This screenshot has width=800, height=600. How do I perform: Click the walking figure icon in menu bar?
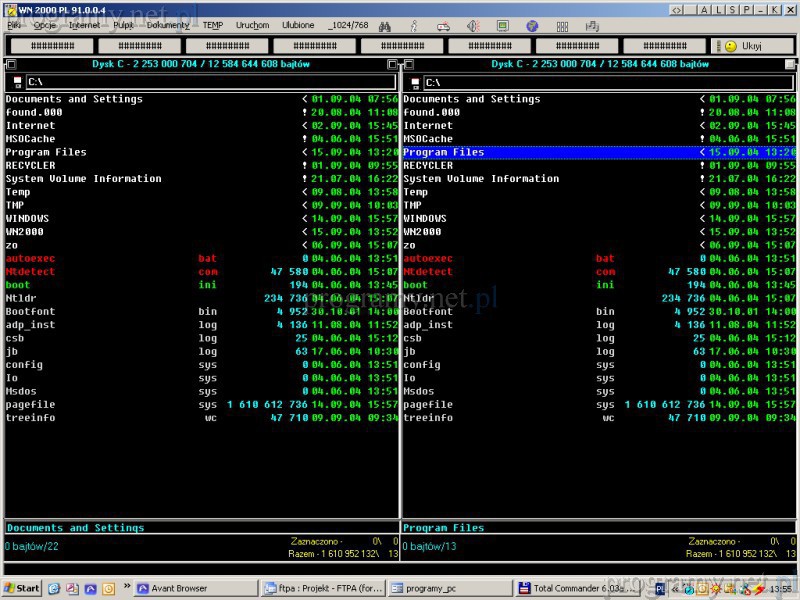click(414, 25)
